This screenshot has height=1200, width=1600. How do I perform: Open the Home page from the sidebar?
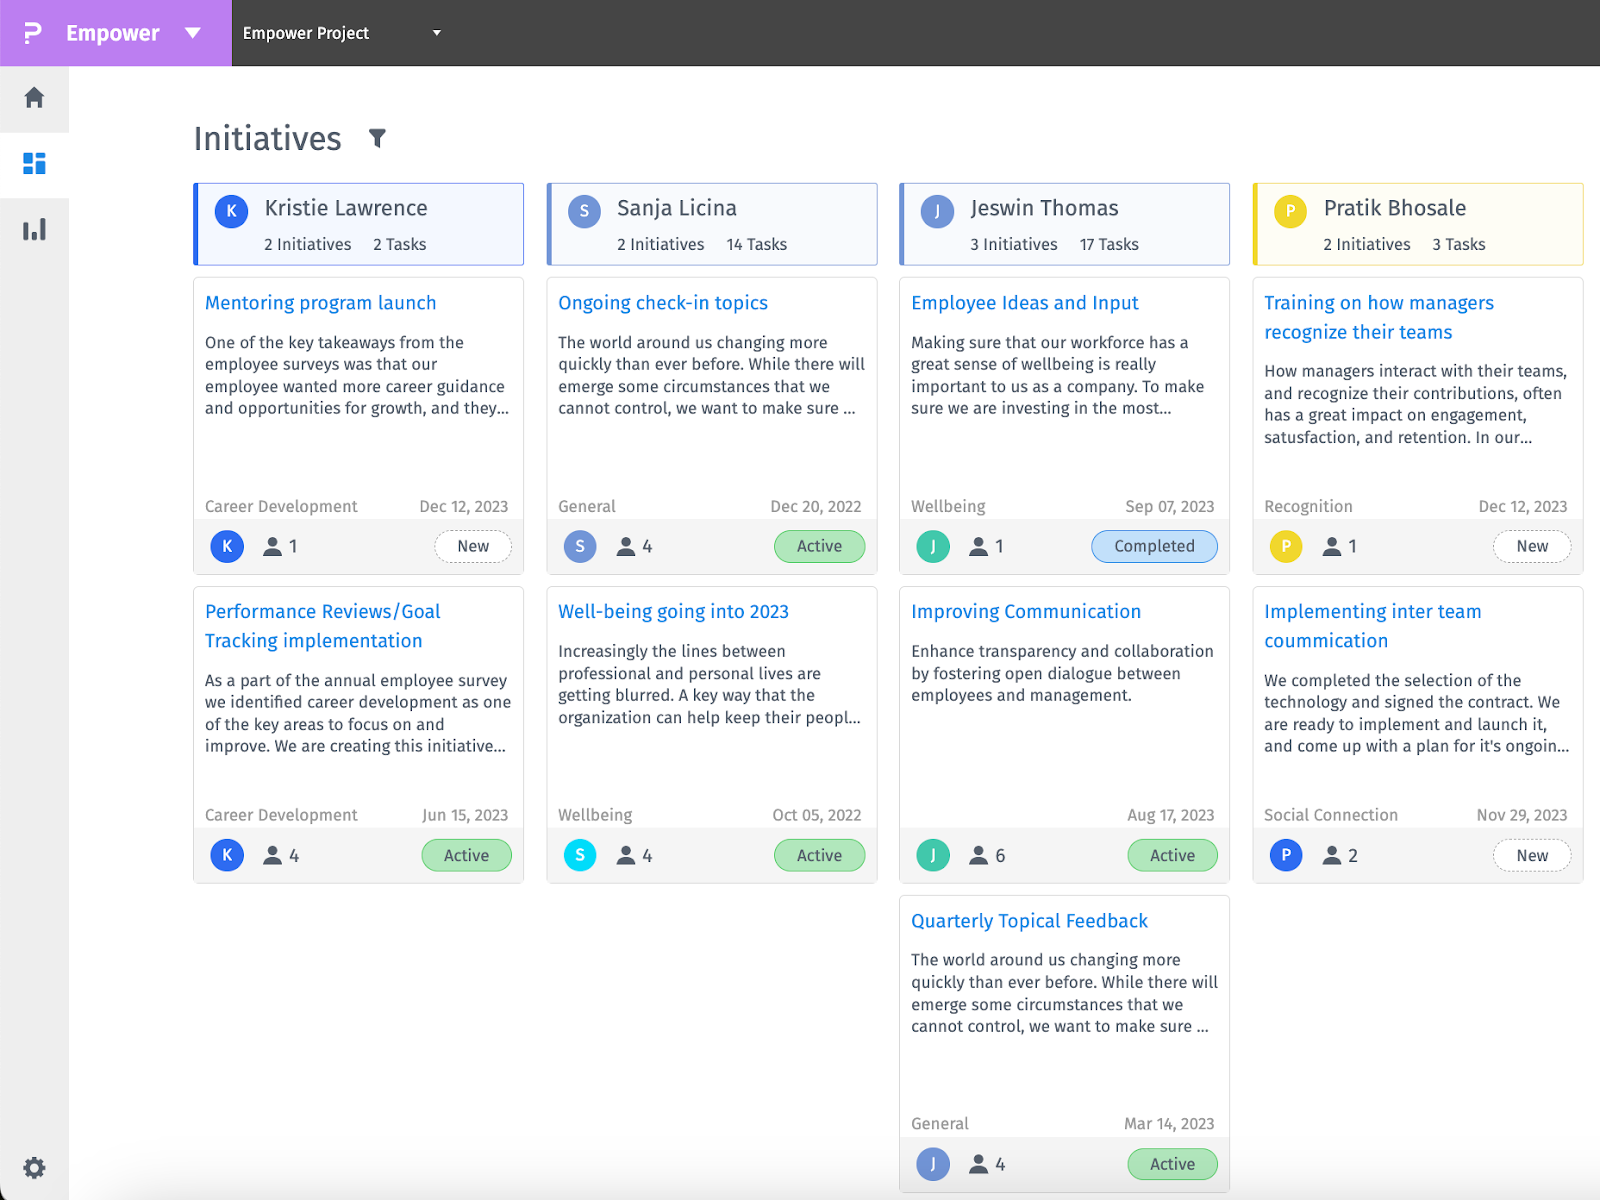pos(34,97)
